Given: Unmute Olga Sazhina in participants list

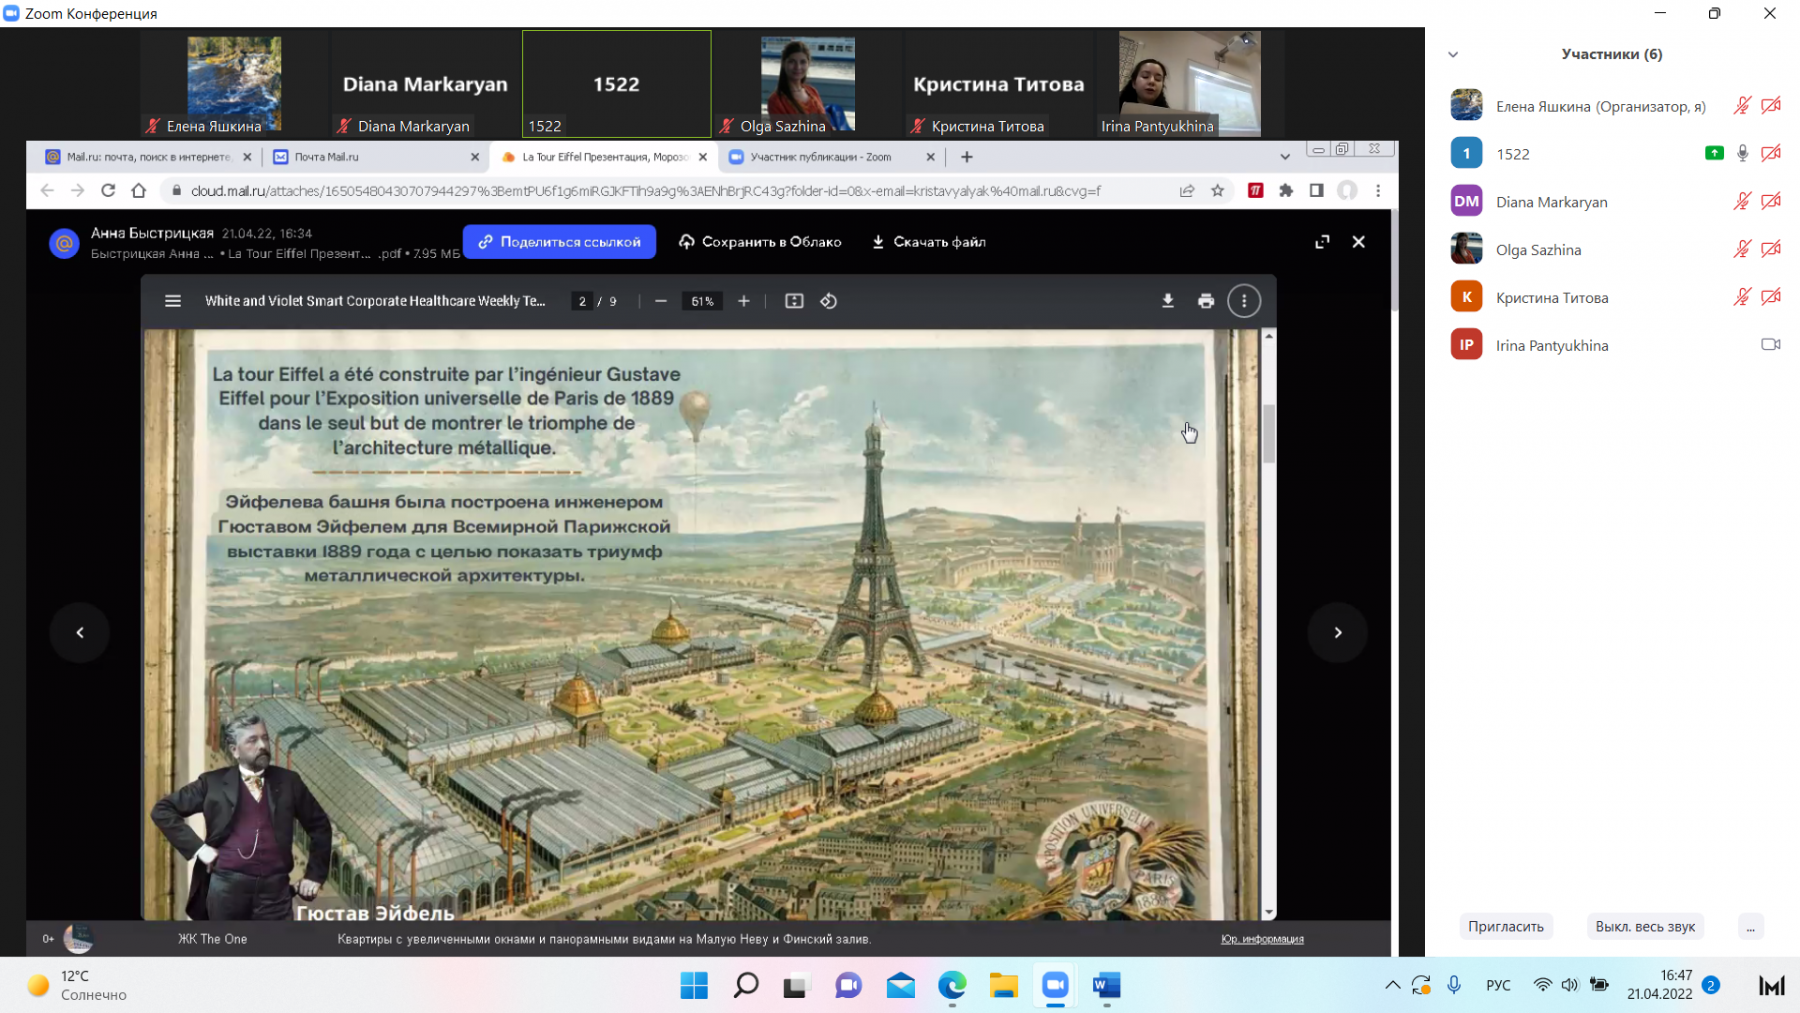Looking at the screenshot, I should point(1742,249).
